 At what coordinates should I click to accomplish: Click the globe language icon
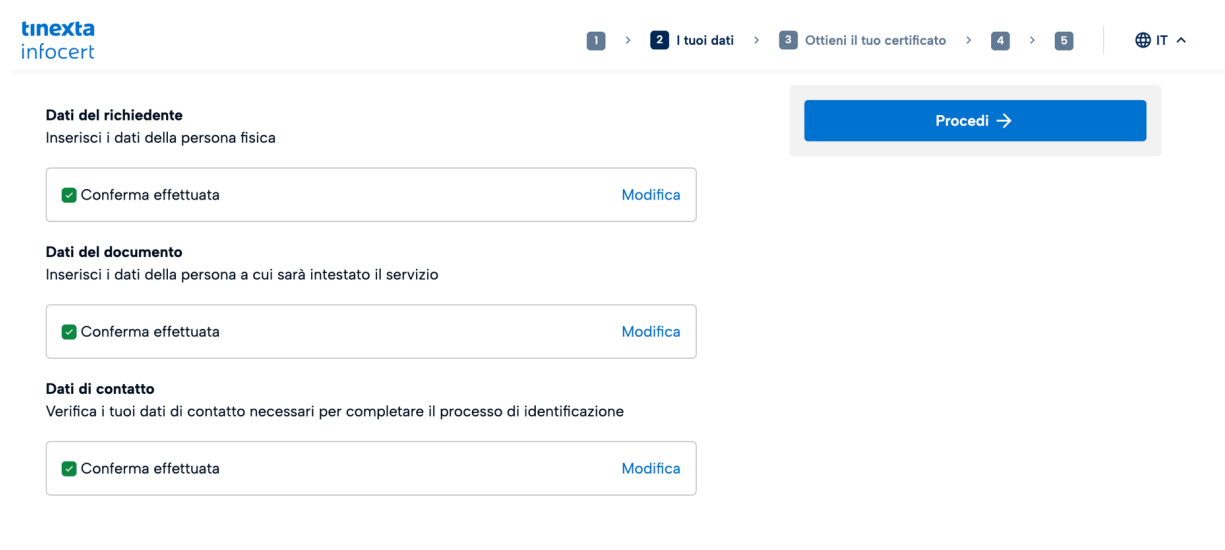[1143, 41]
